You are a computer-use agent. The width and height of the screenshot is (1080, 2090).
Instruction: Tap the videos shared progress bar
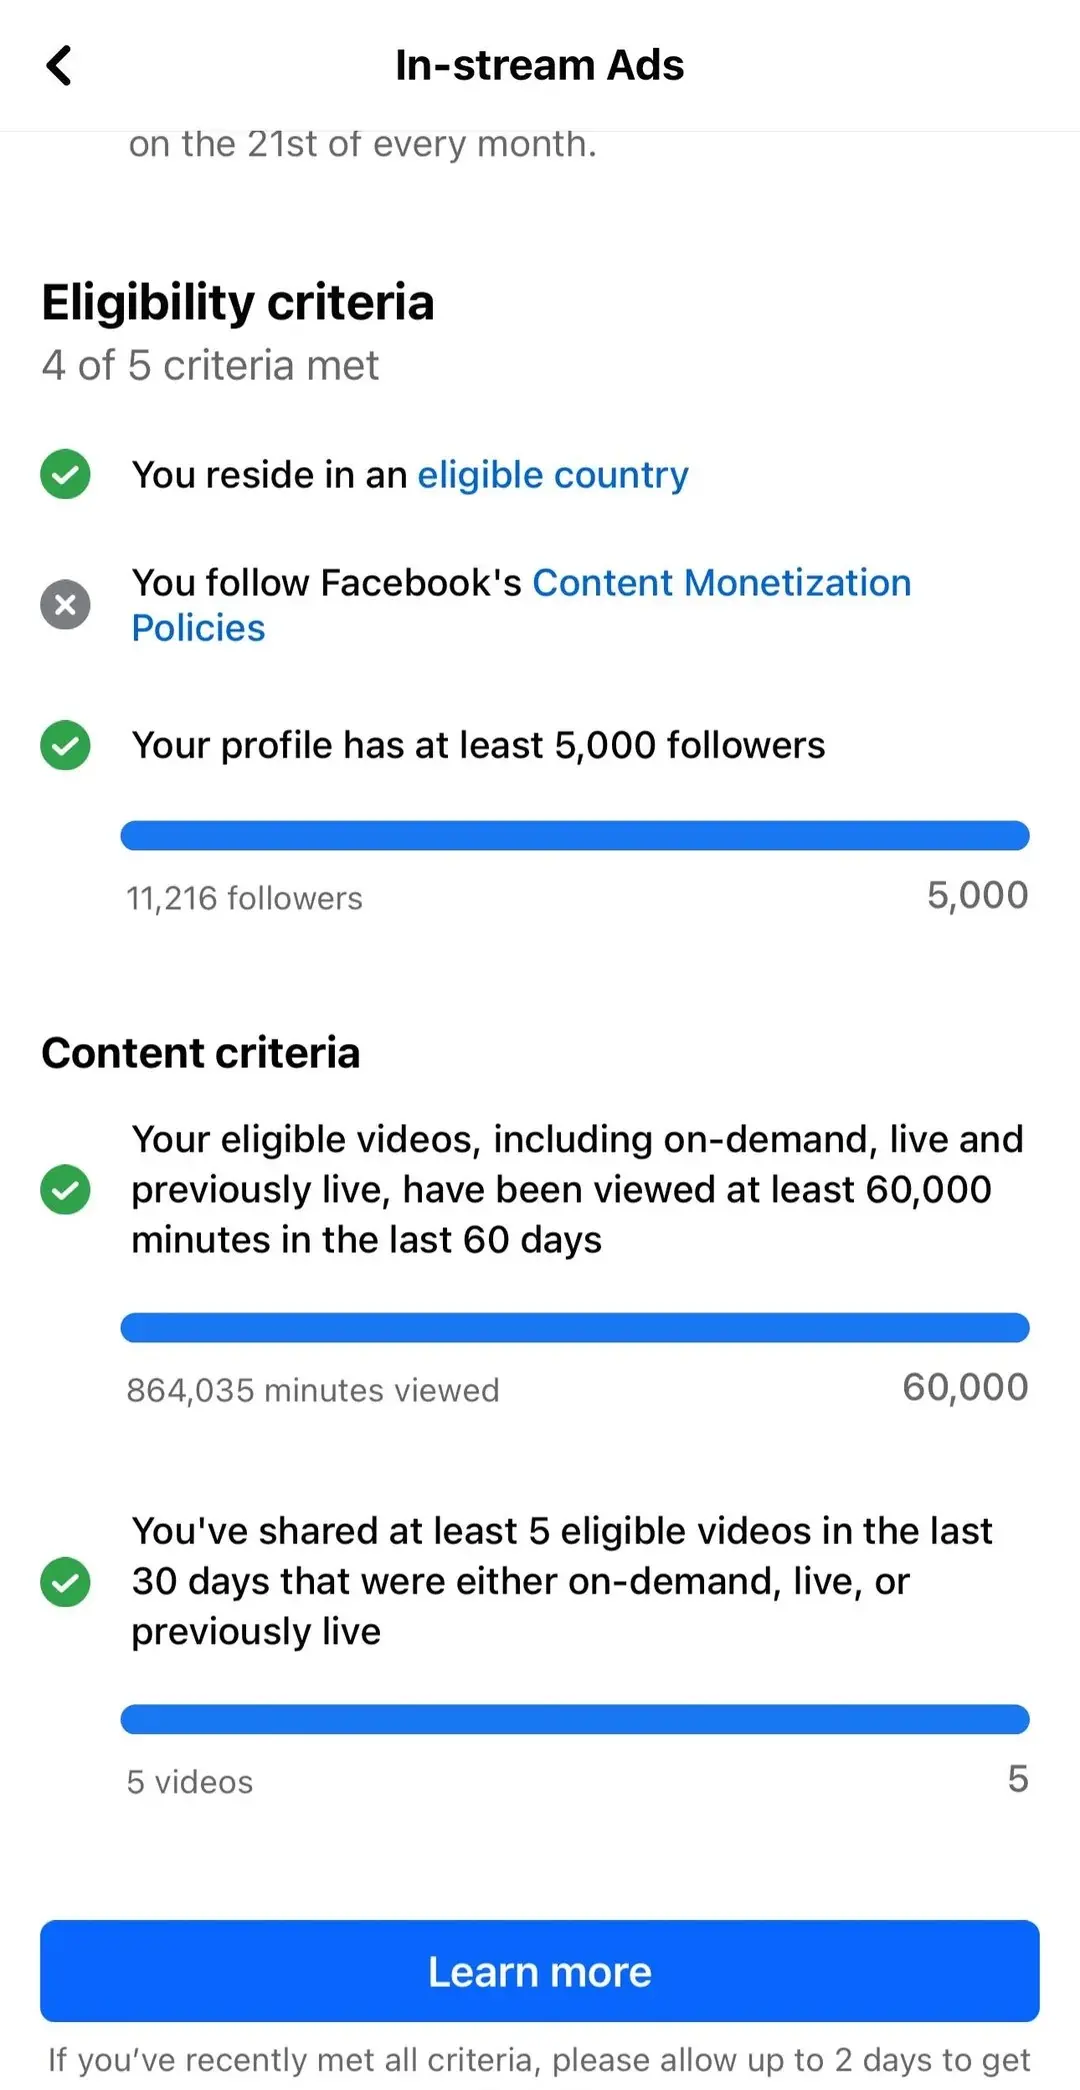(x=574, y=1719)
